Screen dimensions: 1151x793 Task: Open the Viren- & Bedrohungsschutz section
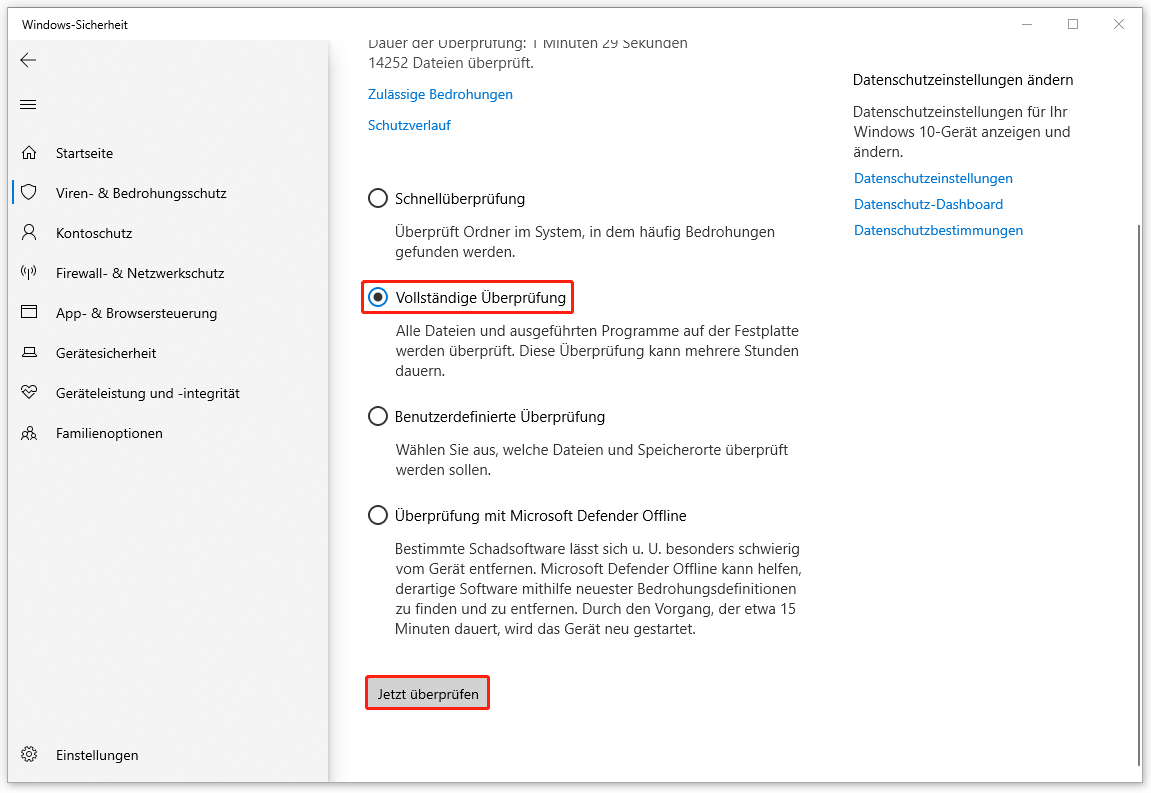click(x=140, y=192)
